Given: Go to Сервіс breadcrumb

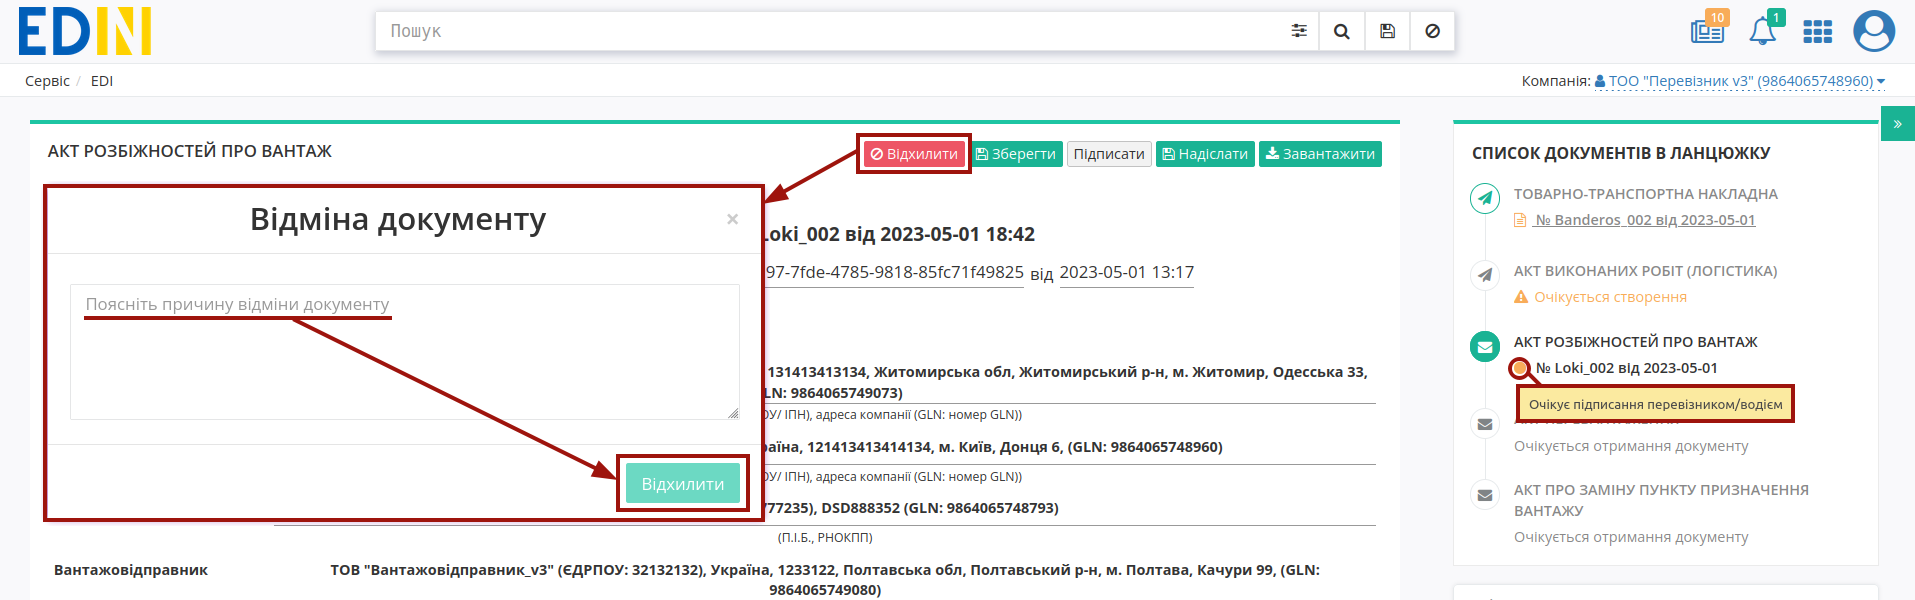Looking at the screenshot, I should 47,81.
